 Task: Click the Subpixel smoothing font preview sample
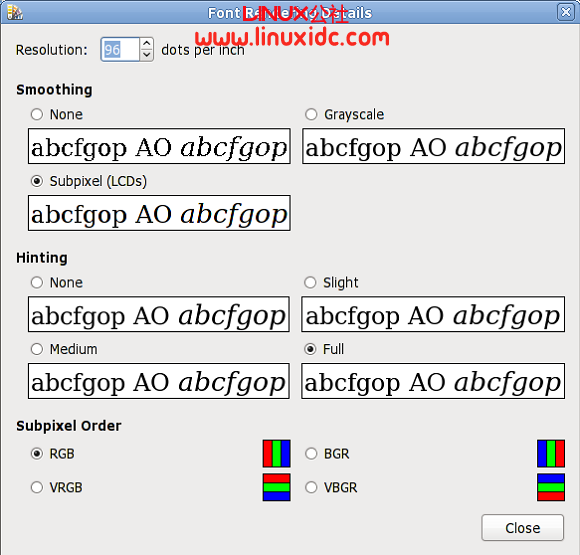click(x=159, y=213)
